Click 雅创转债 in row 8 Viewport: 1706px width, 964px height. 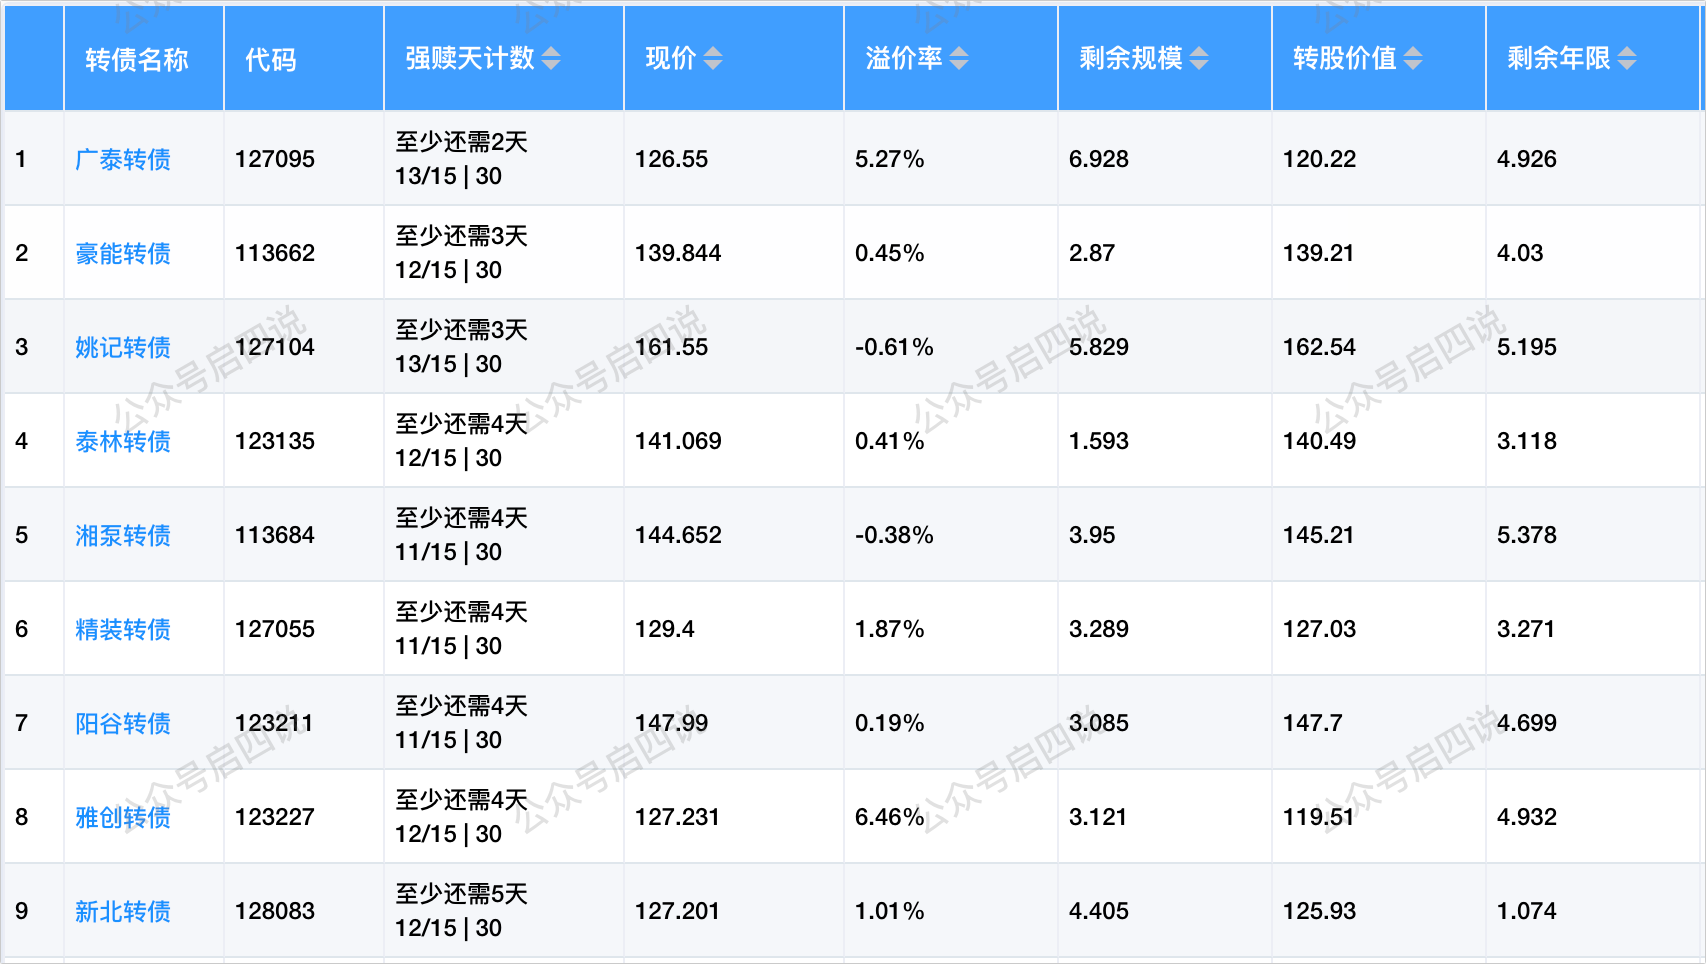coord(123,817)
